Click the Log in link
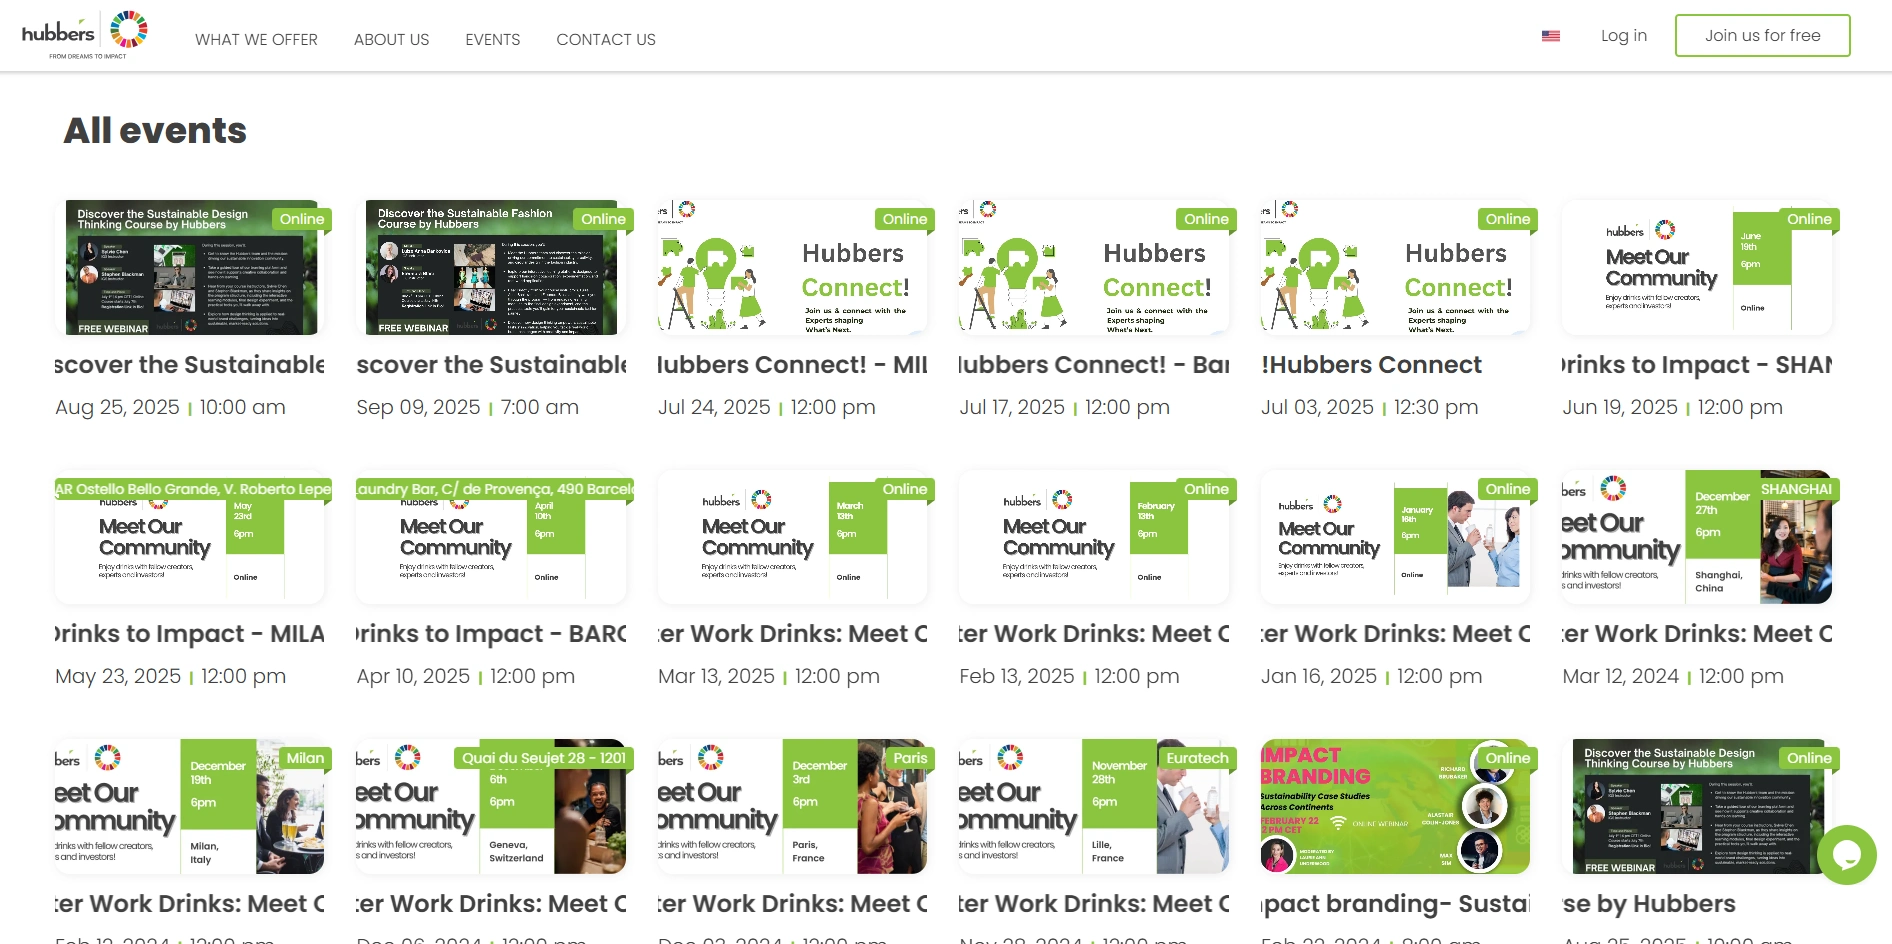The height and width of the screenshot is (944, 1892). pyautogui.click(x=1624, y=36)
